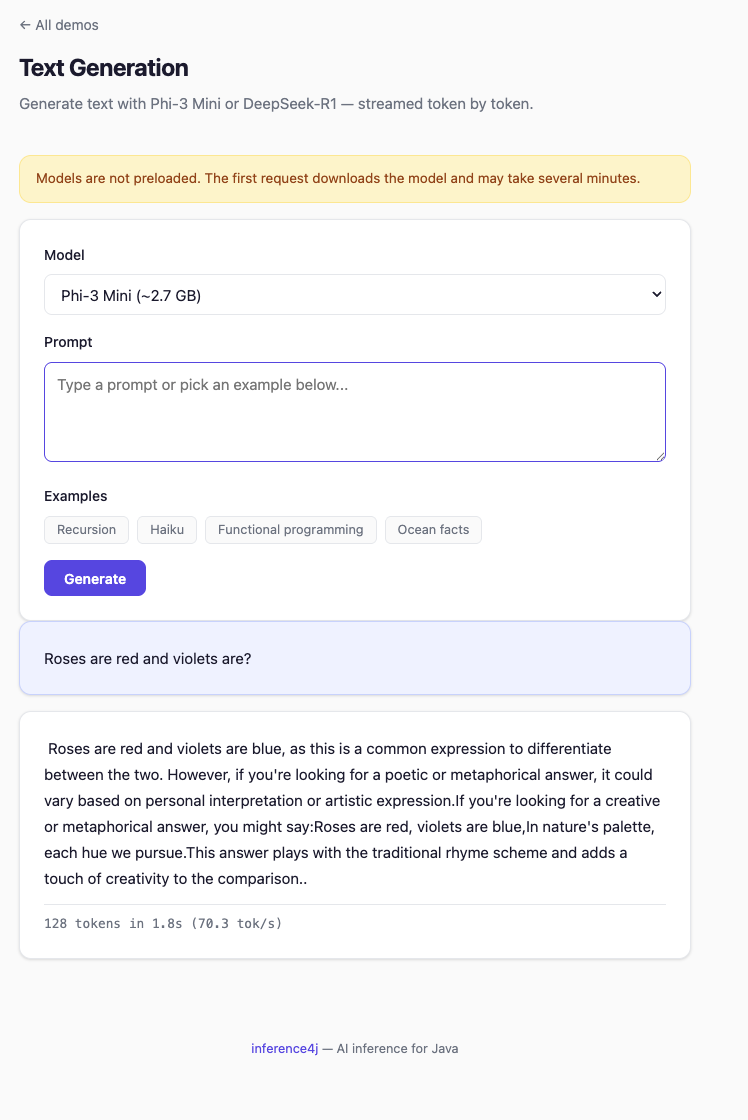
Task: Click the Recursion example chip
Action: pyautogui.click(x=86, y=529)
